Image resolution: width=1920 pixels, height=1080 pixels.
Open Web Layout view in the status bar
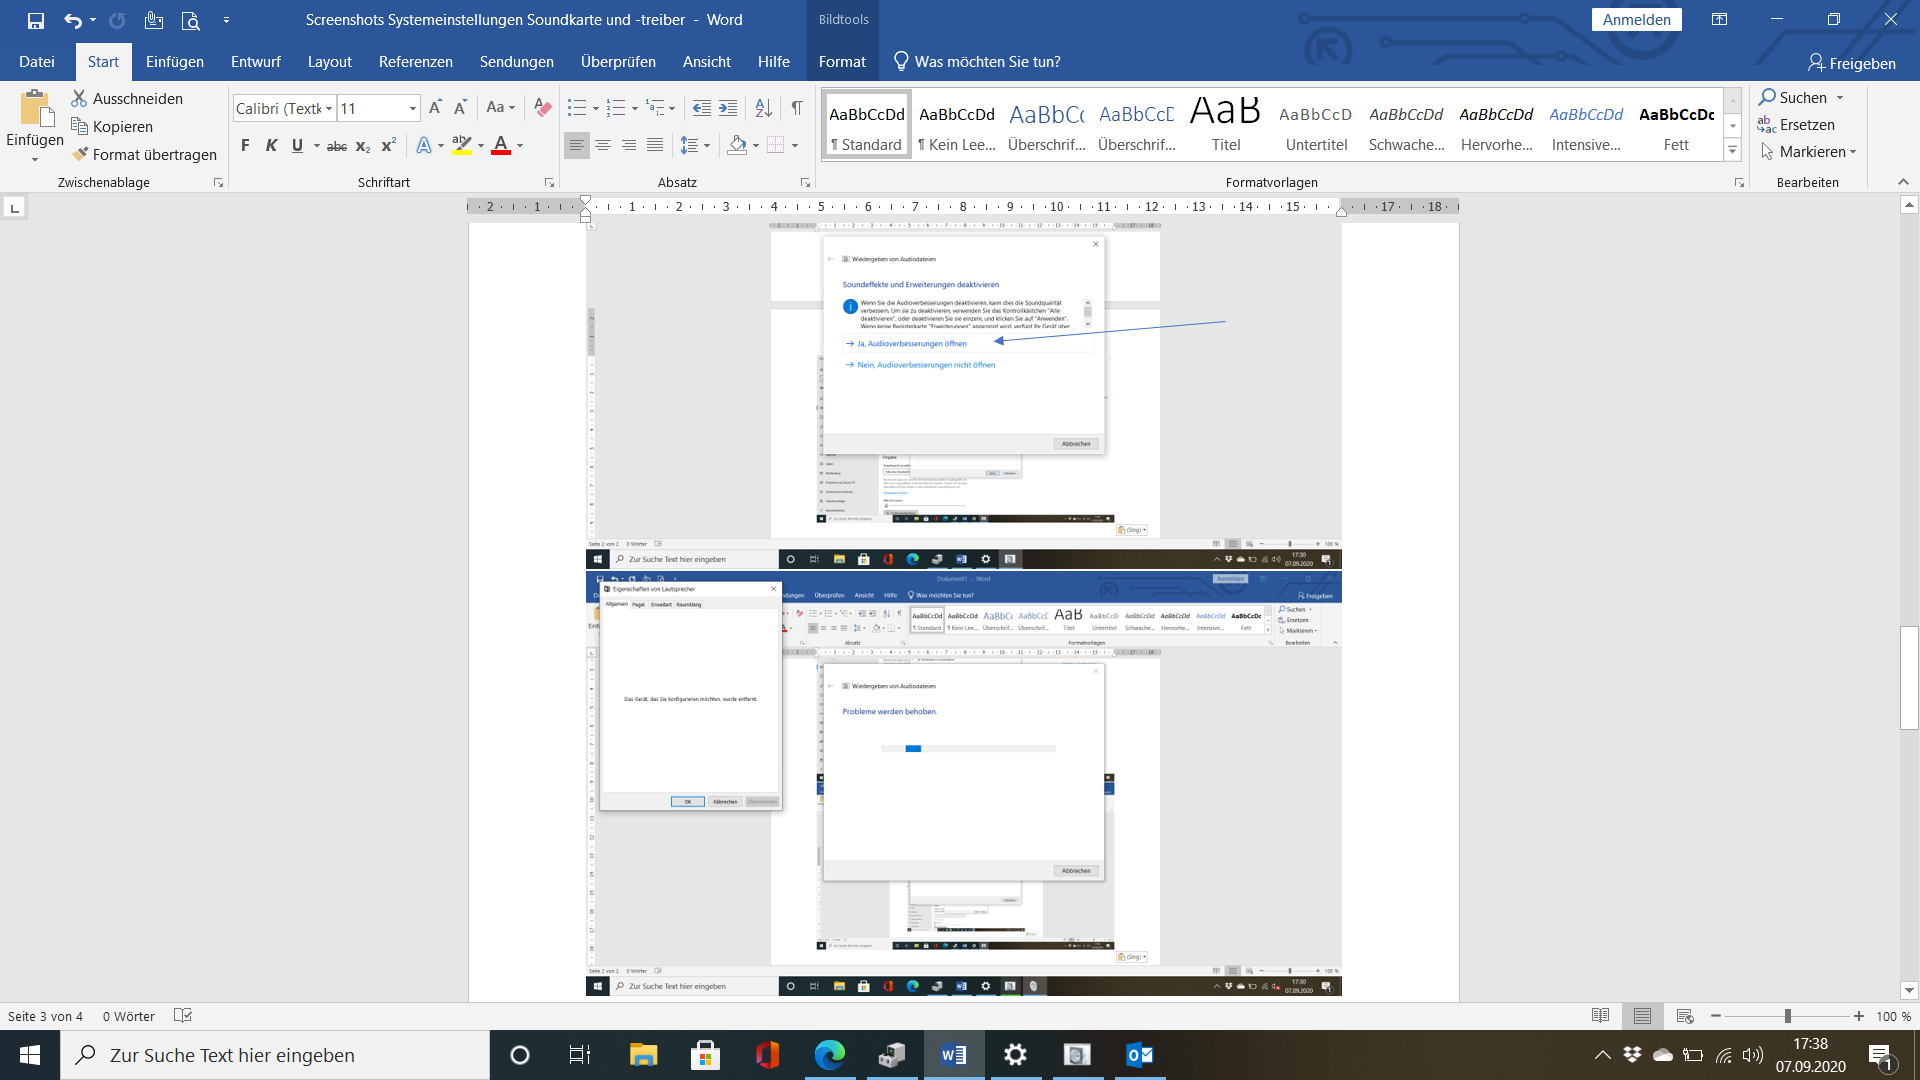click(1685, 1016)
